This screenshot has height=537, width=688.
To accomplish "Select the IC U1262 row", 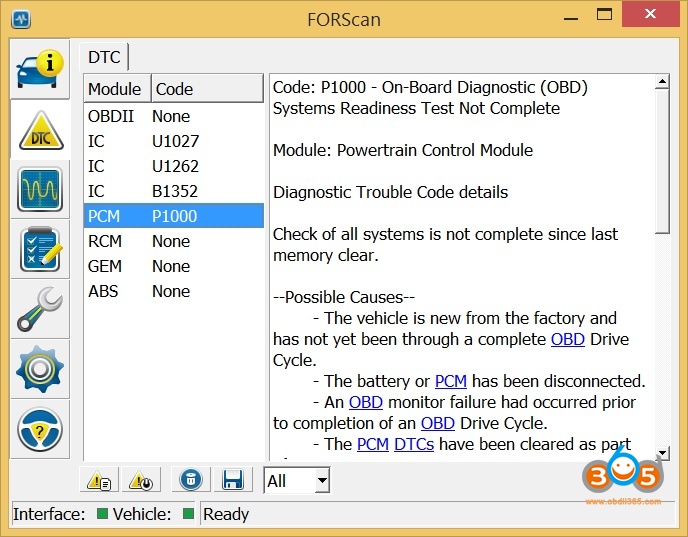I will [x=174, y=166].
